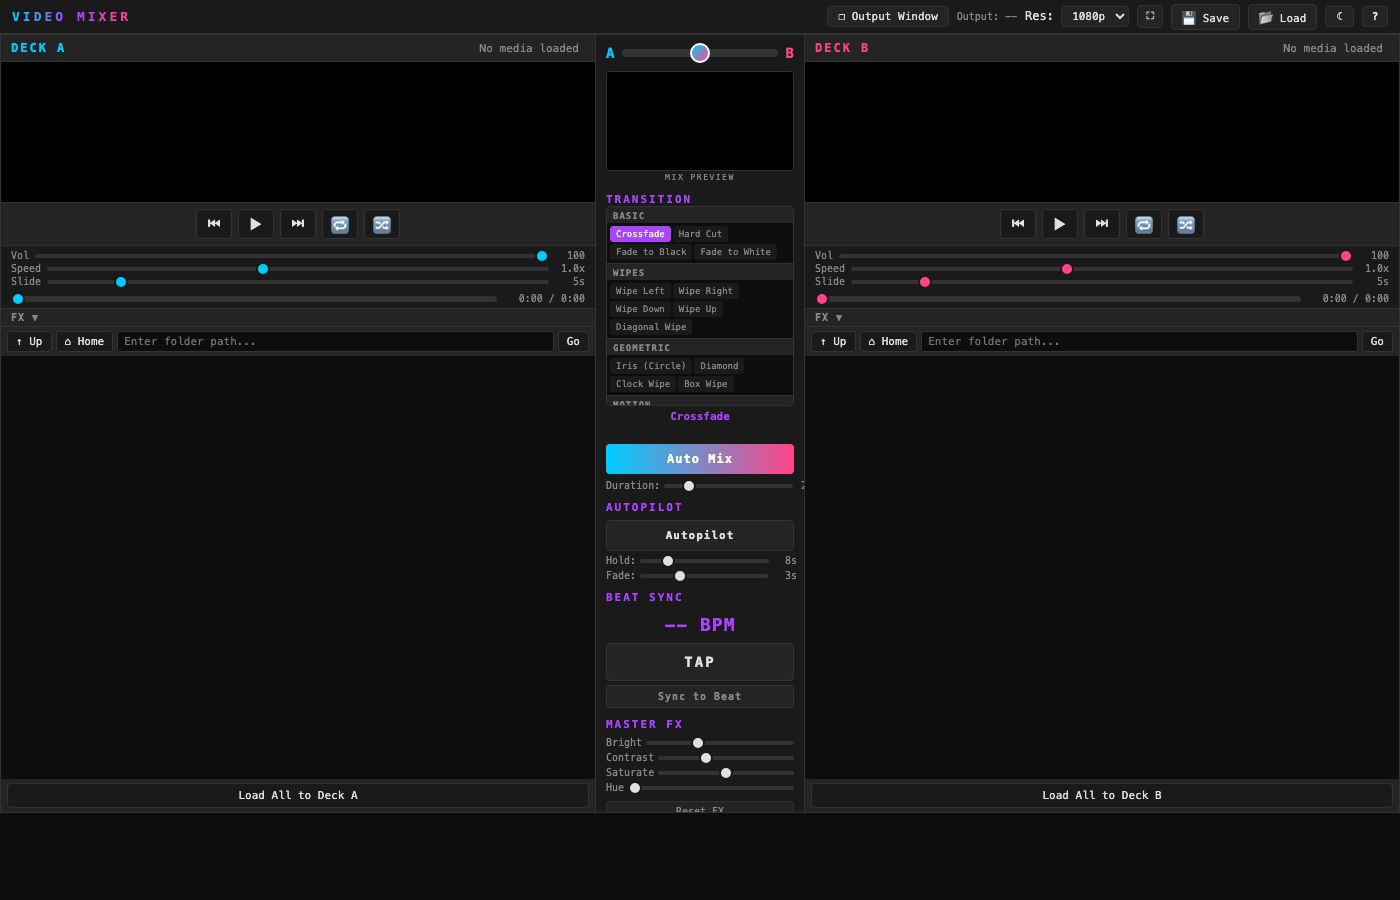Toggle shuffle mode on Deck B
The width and height of the screenshot is (1400, 900).
click(x=1185, y=224)
